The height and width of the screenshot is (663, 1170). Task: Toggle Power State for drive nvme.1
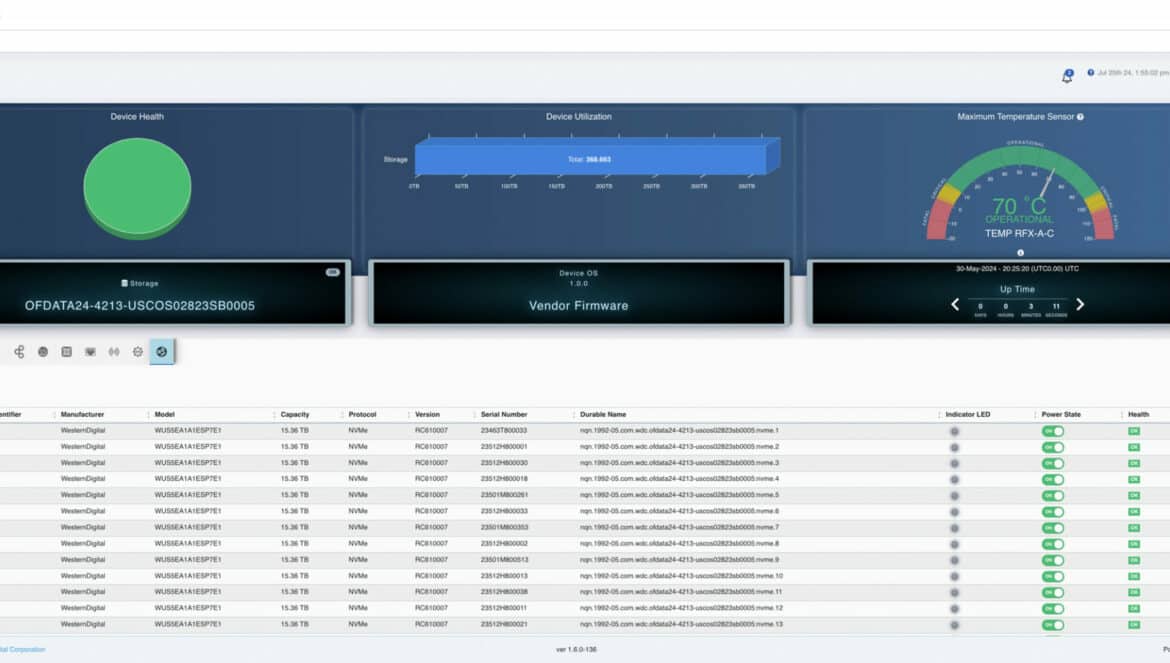1053,431
